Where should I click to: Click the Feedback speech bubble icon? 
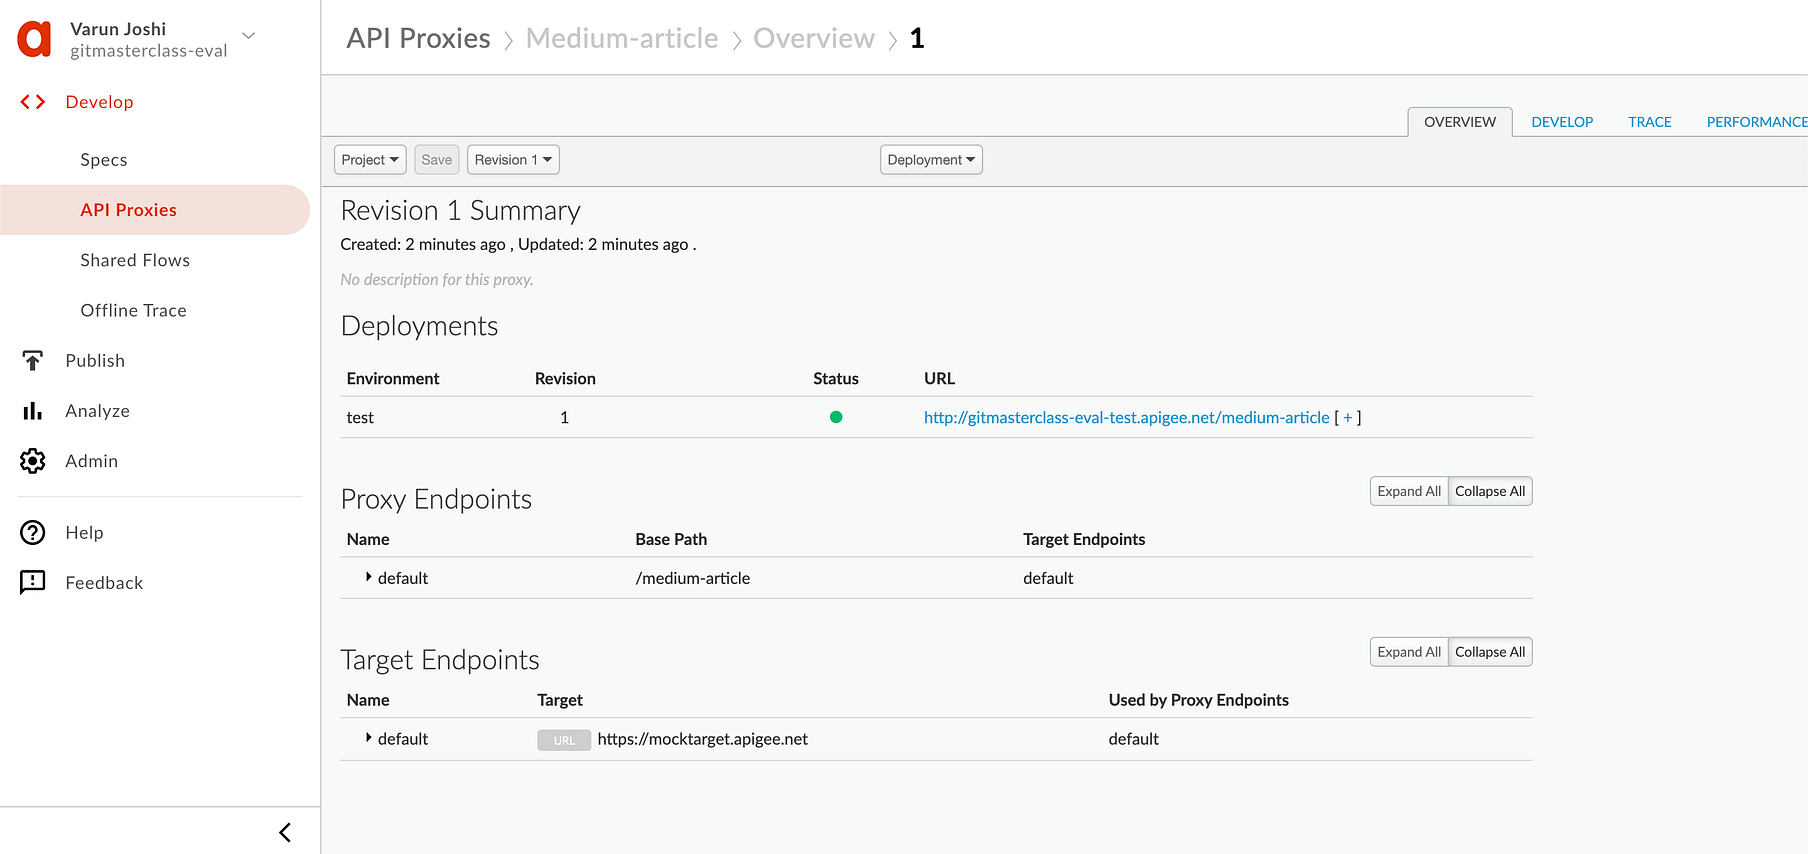[33, 583]
